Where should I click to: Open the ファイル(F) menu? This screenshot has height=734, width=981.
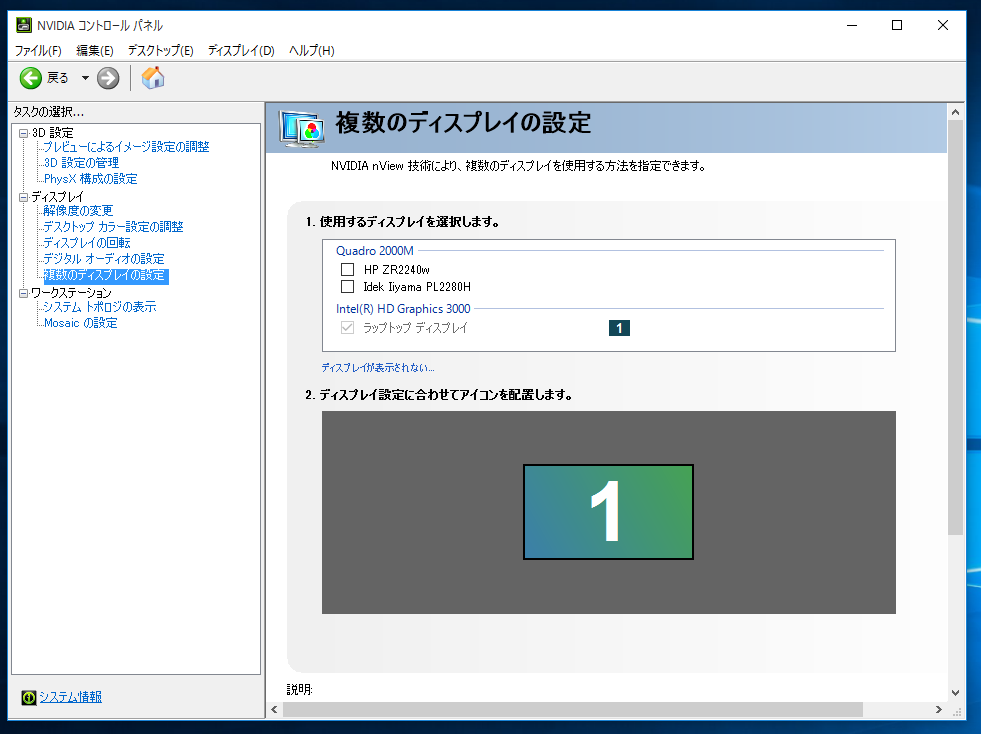point(38,51)
